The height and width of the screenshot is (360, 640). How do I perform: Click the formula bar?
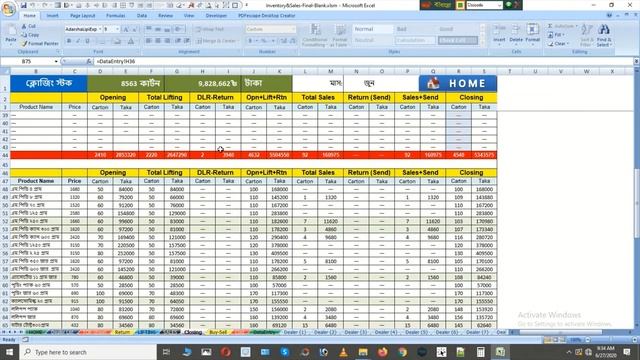[x=363, y=61]
